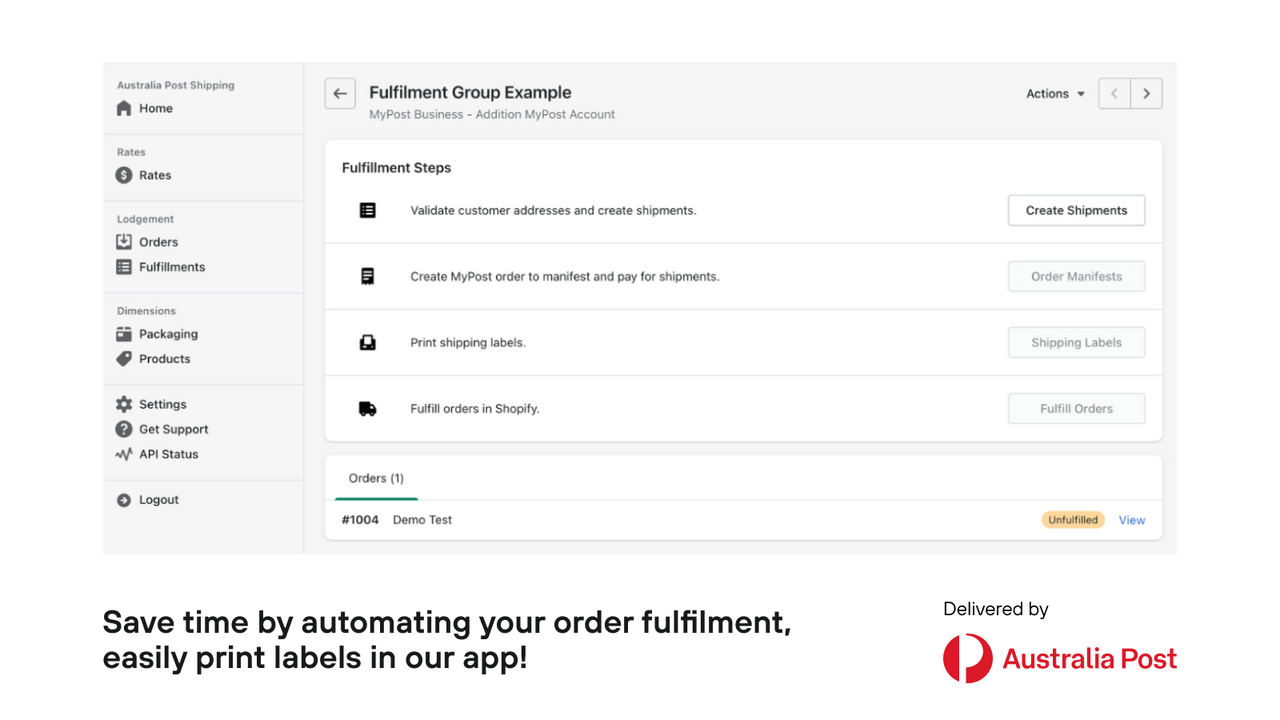The width and height of the screenshot is (1280, 720).
Task: Open the Rates section
Action: [153, 175]
